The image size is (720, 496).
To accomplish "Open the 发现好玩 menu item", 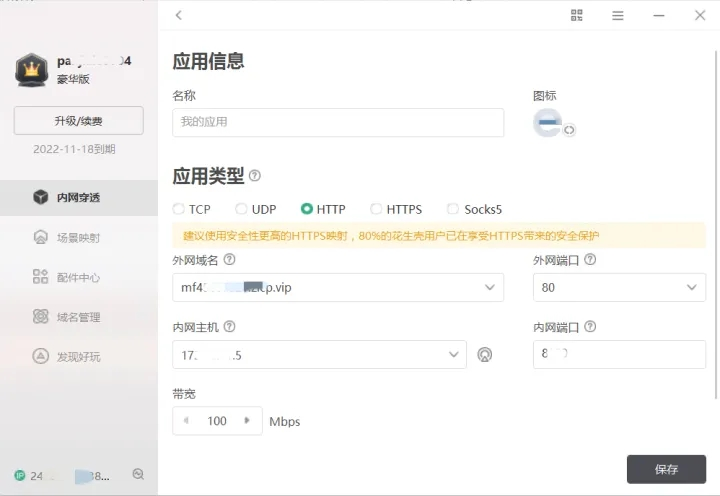I will click(79, 356).
